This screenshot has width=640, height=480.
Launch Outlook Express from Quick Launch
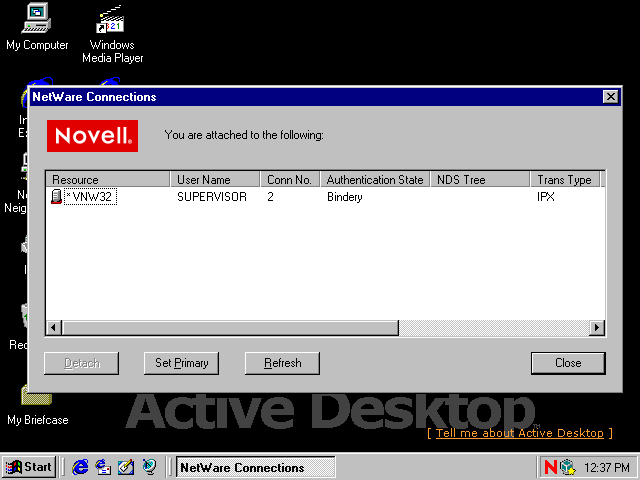(x=103, y=467)
